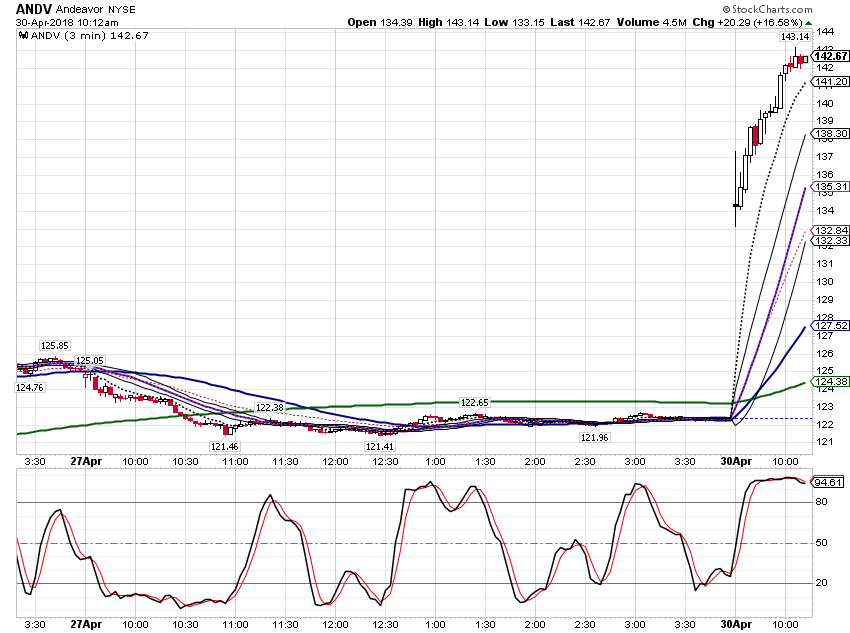850x633 pixels.
Task: Select the 30-Apr-2018 10:12am timestamp
Action: point(67,23)
